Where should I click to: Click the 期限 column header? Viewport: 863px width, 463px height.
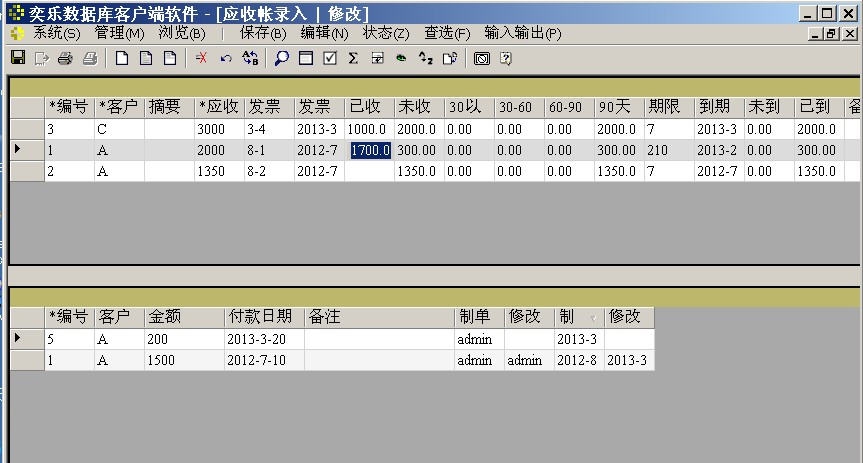tap(669, 107)
